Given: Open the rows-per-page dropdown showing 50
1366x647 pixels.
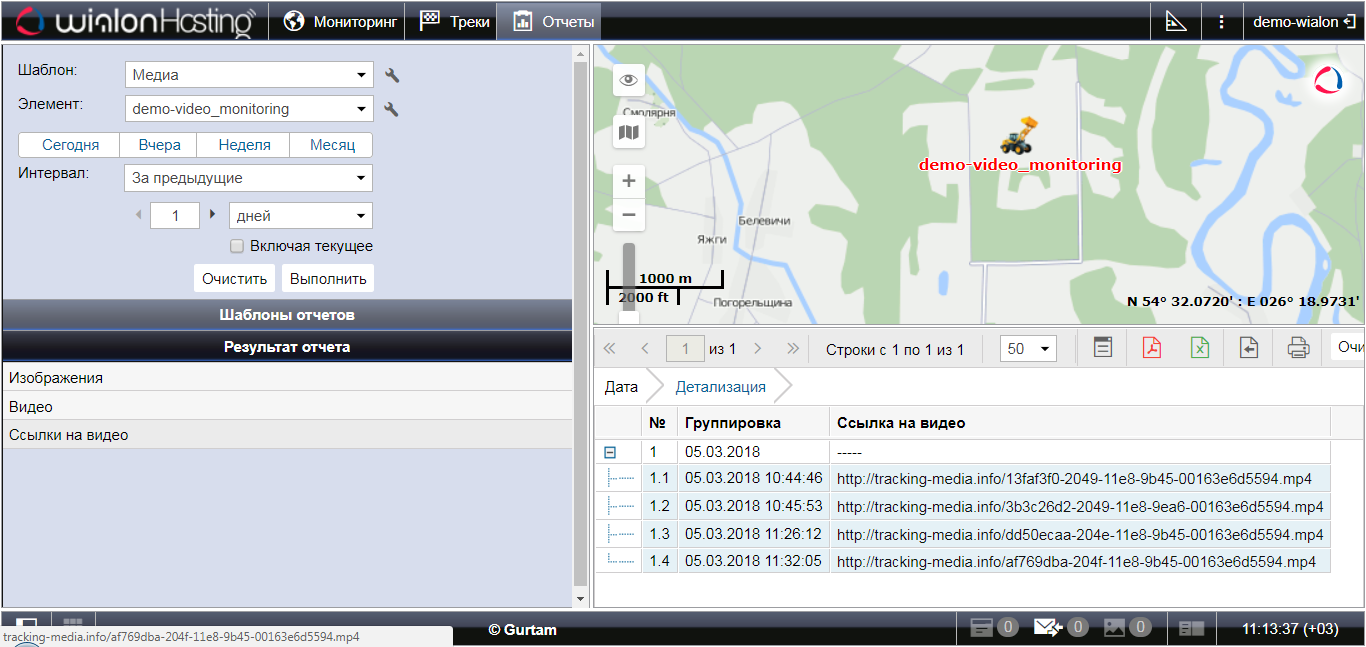Looking at the screenshot, I should coord(1030,349).
